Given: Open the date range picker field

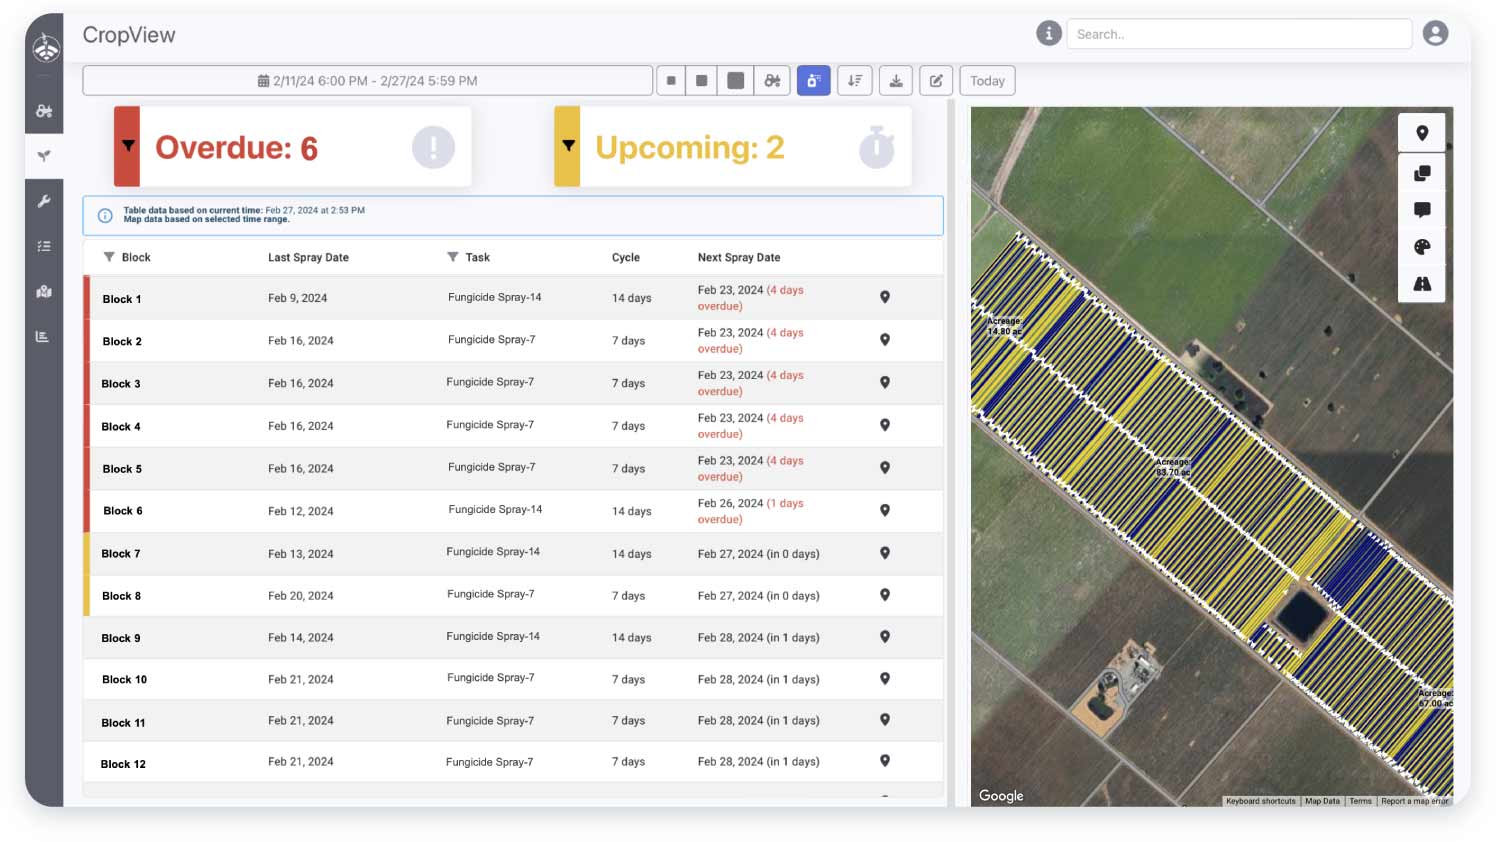Looking at the screenshot, I should (367, 80).
